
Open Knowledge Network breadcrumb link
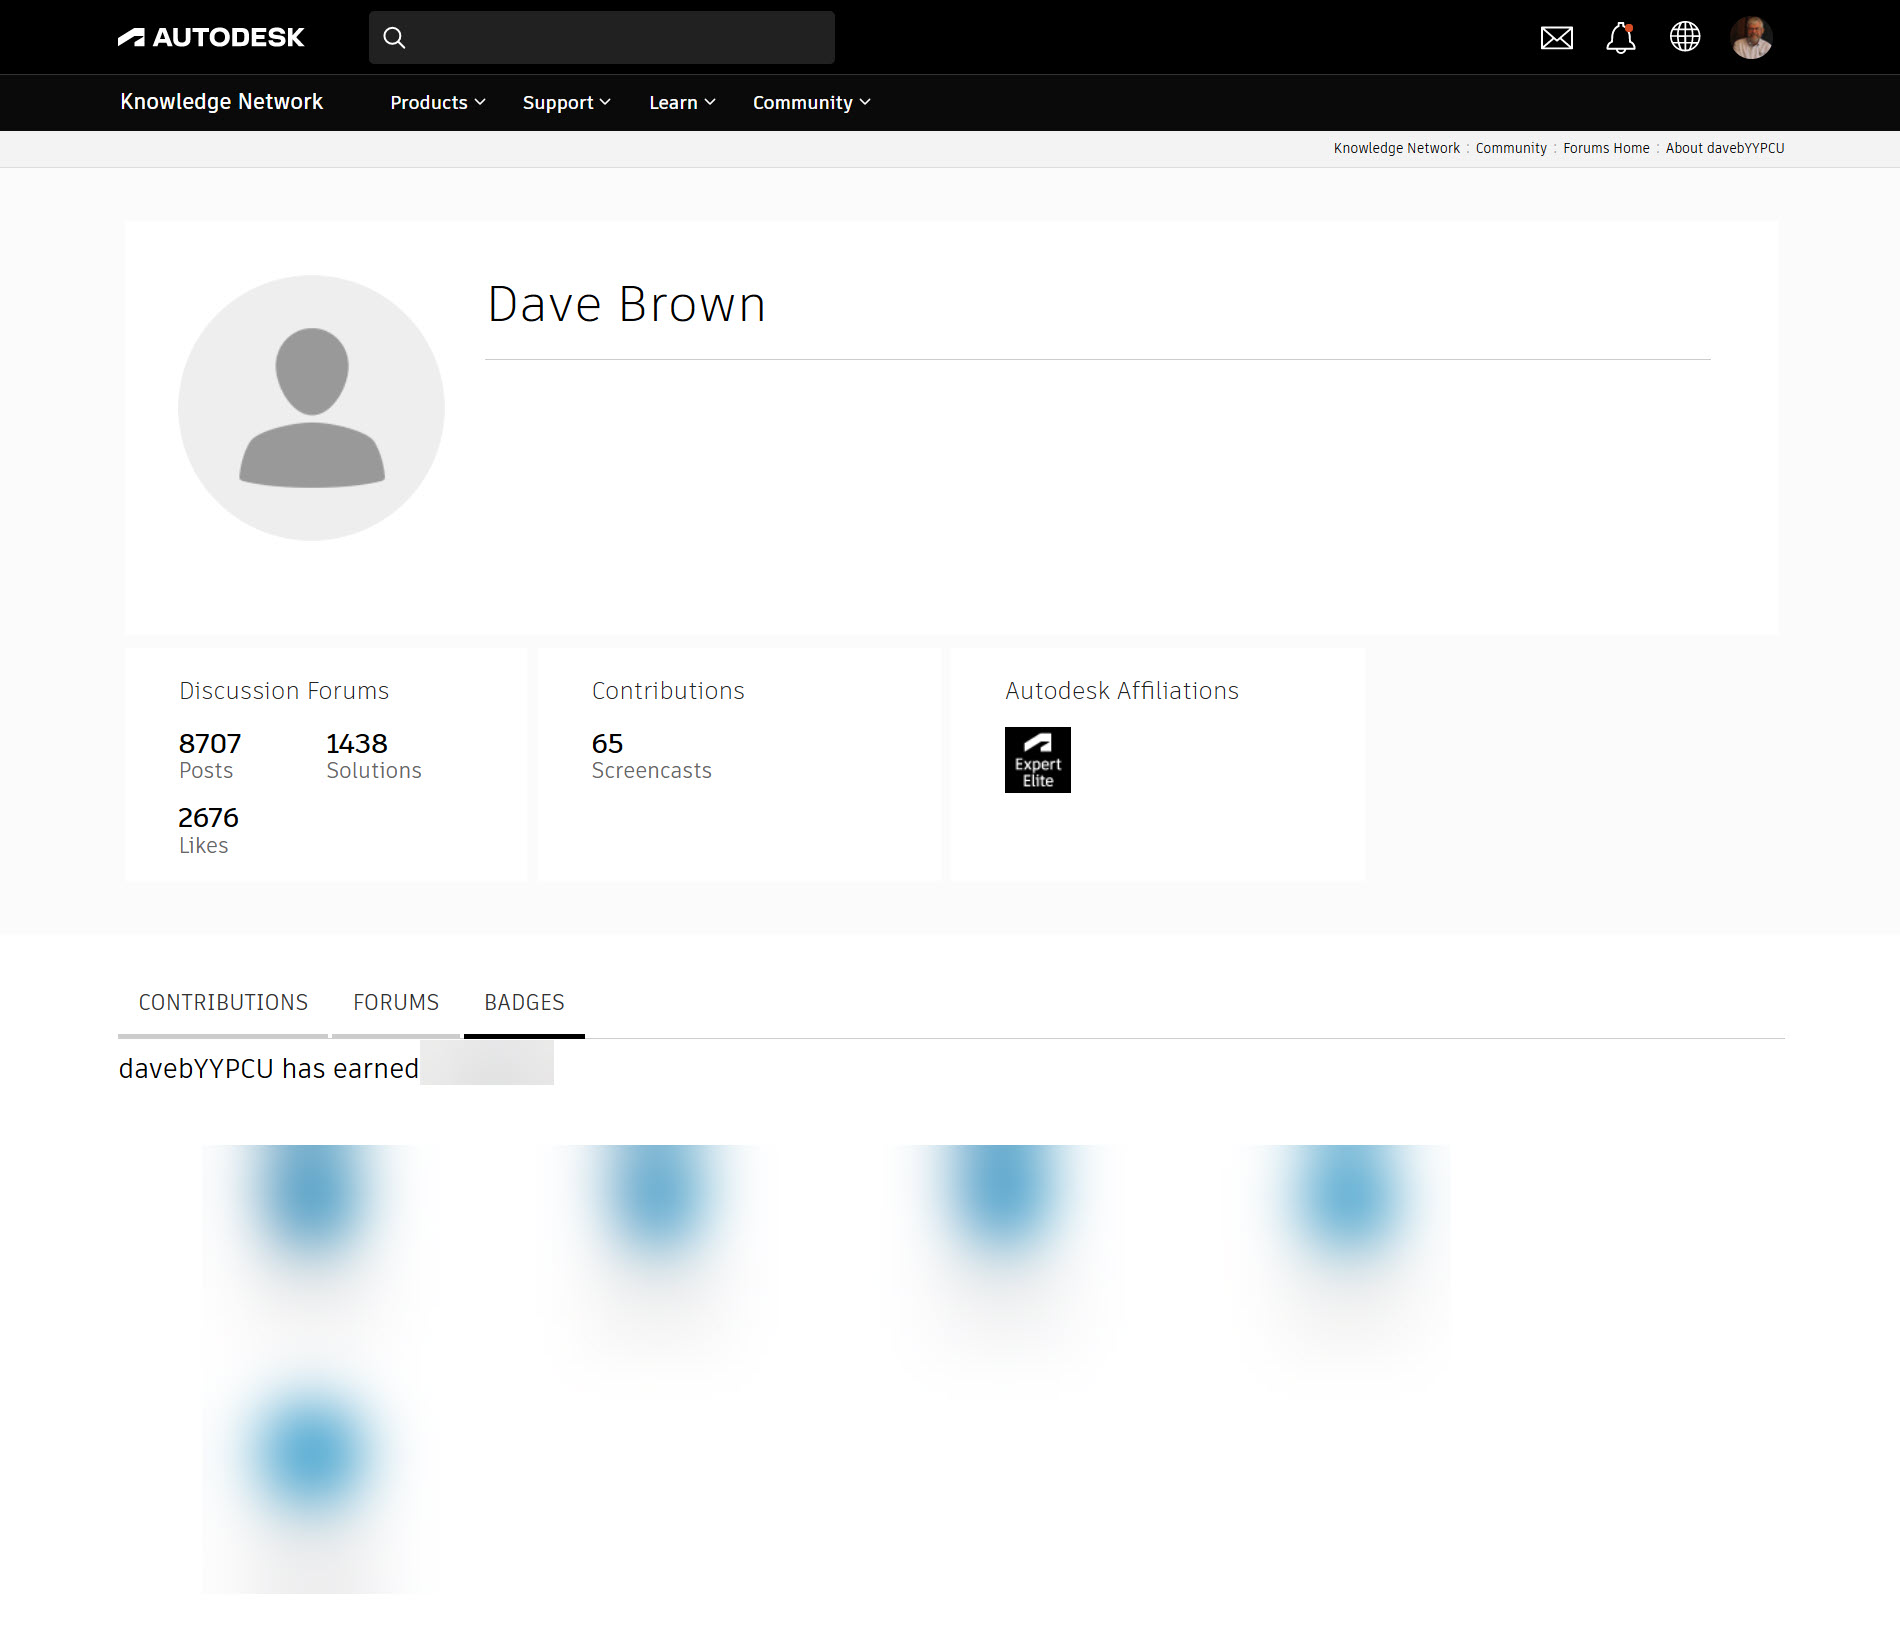1396,148
